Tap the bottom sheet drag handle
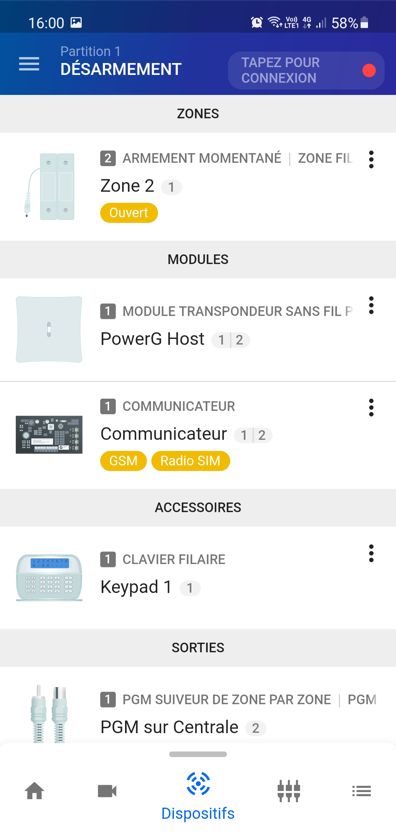This screenshot has height=835, width=396. (198, 754)
